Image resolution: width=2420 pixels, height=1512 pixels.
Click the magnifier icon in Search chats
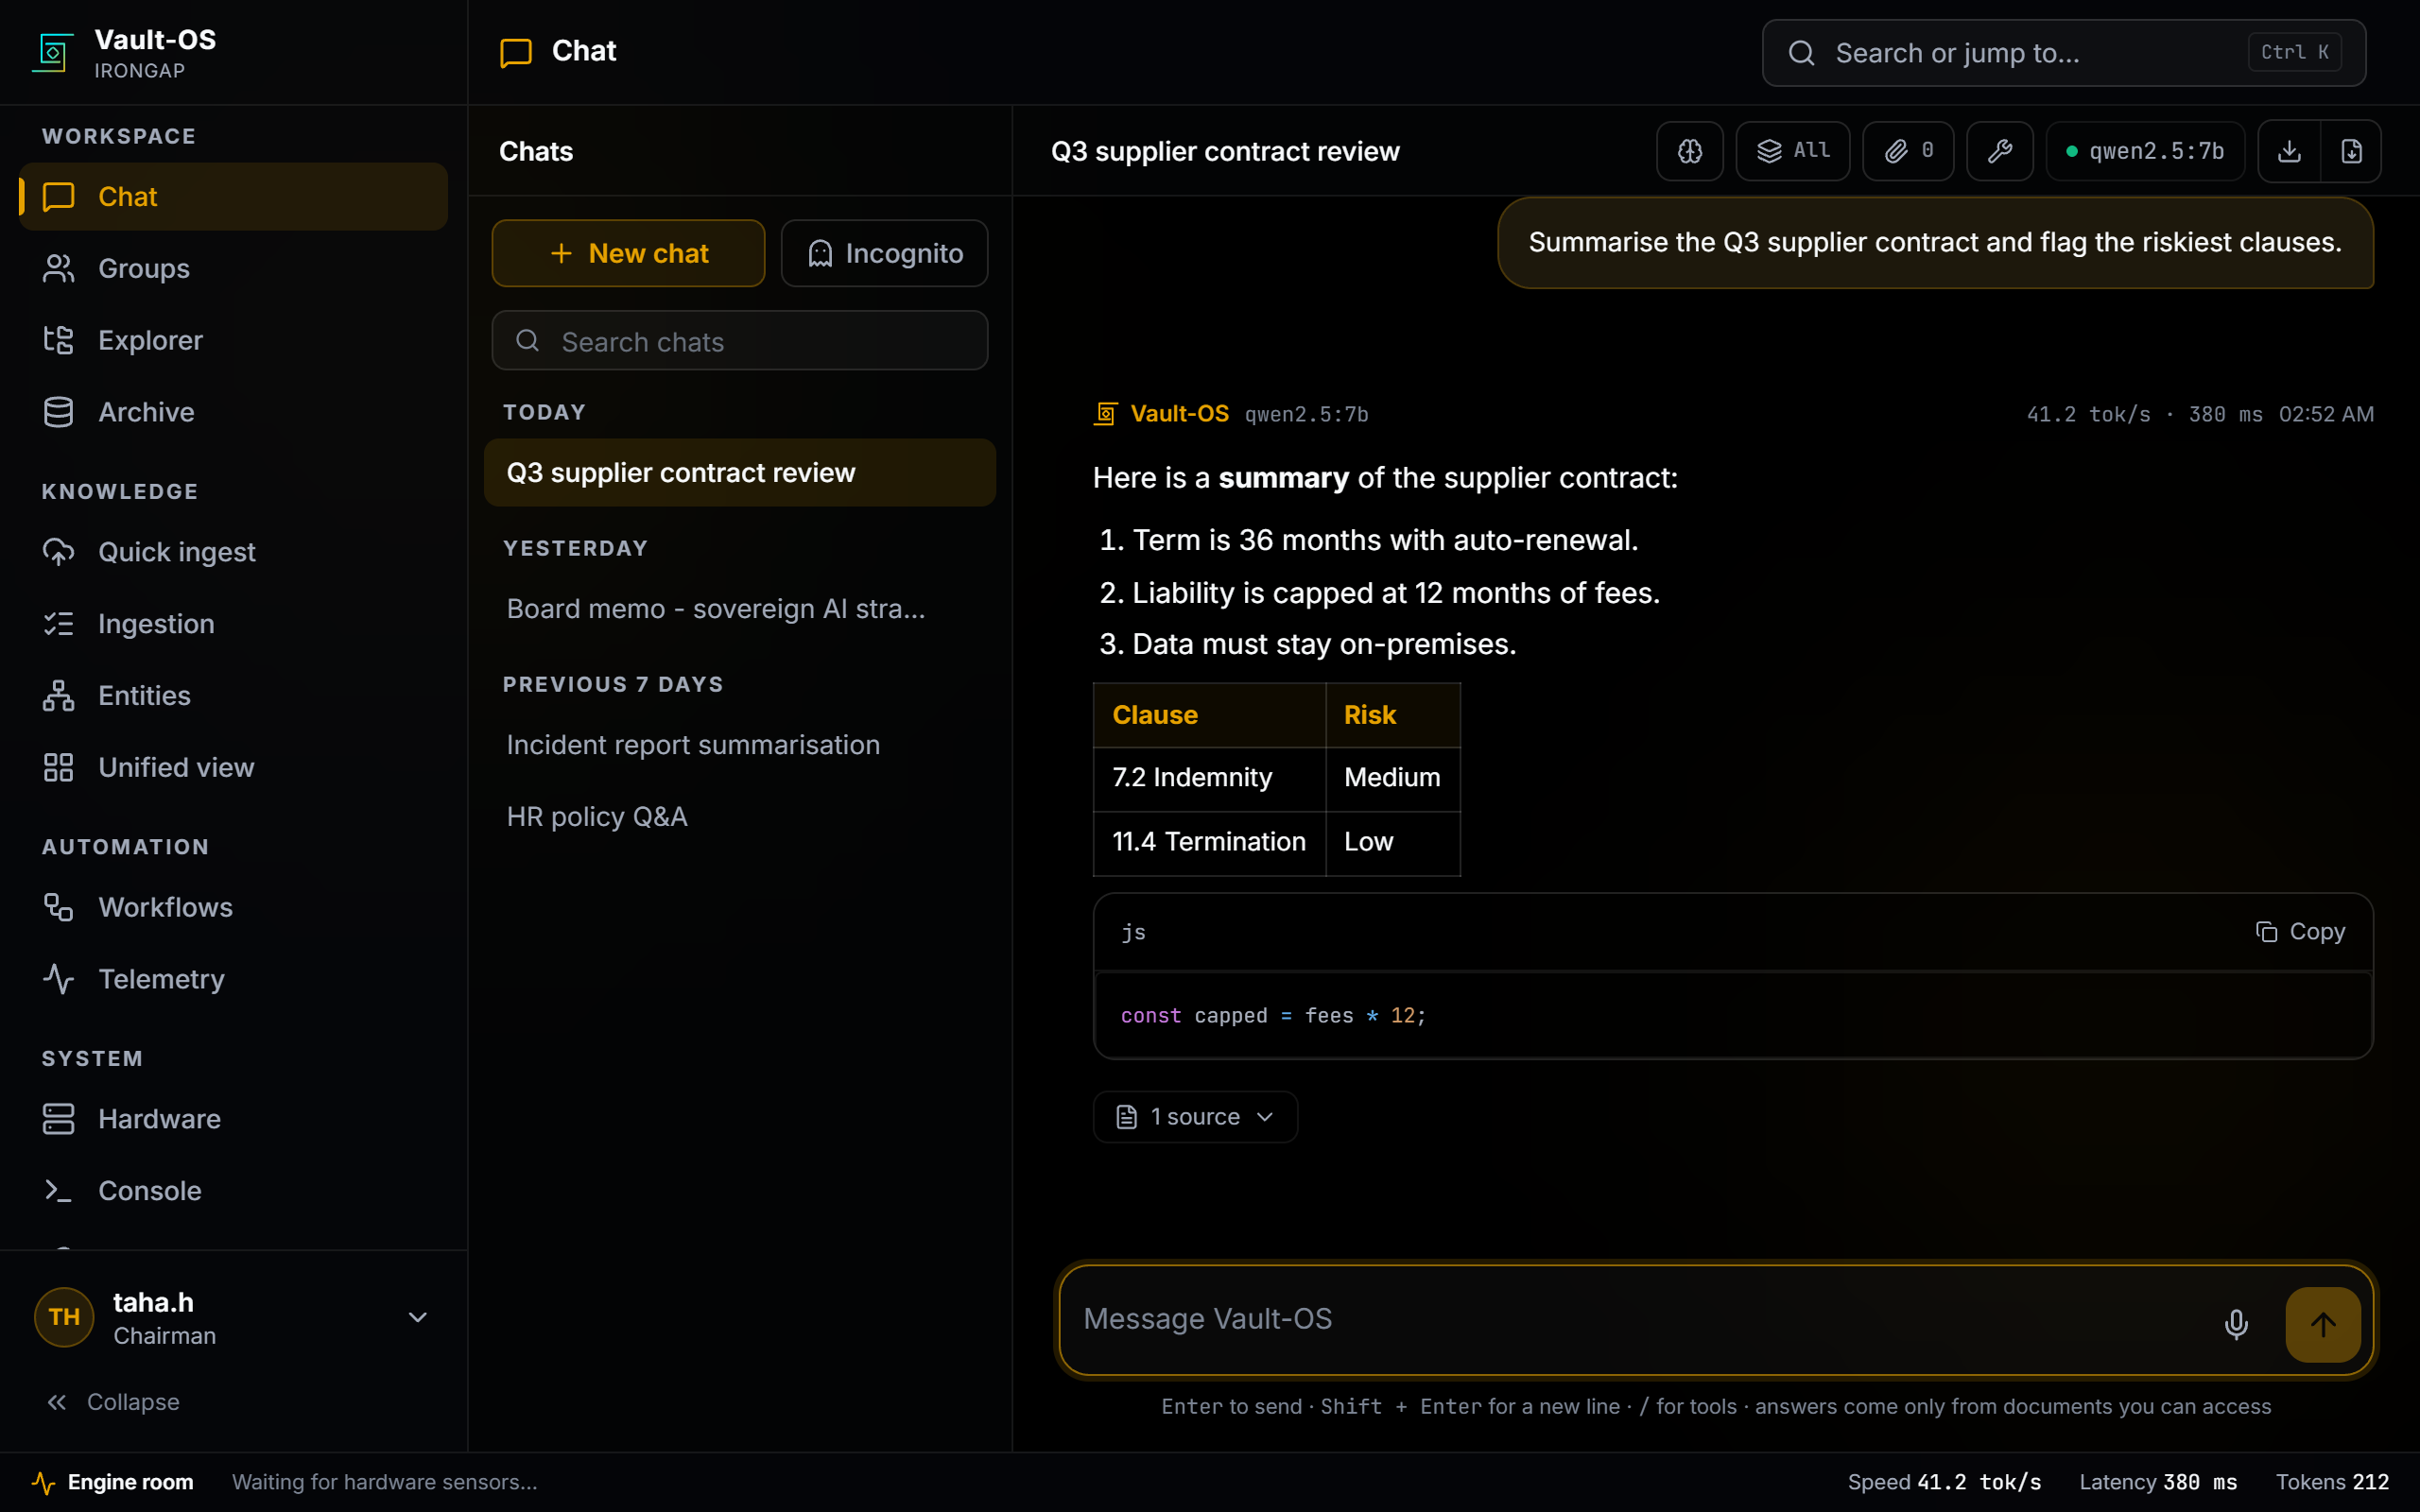(x=527, y=341)
